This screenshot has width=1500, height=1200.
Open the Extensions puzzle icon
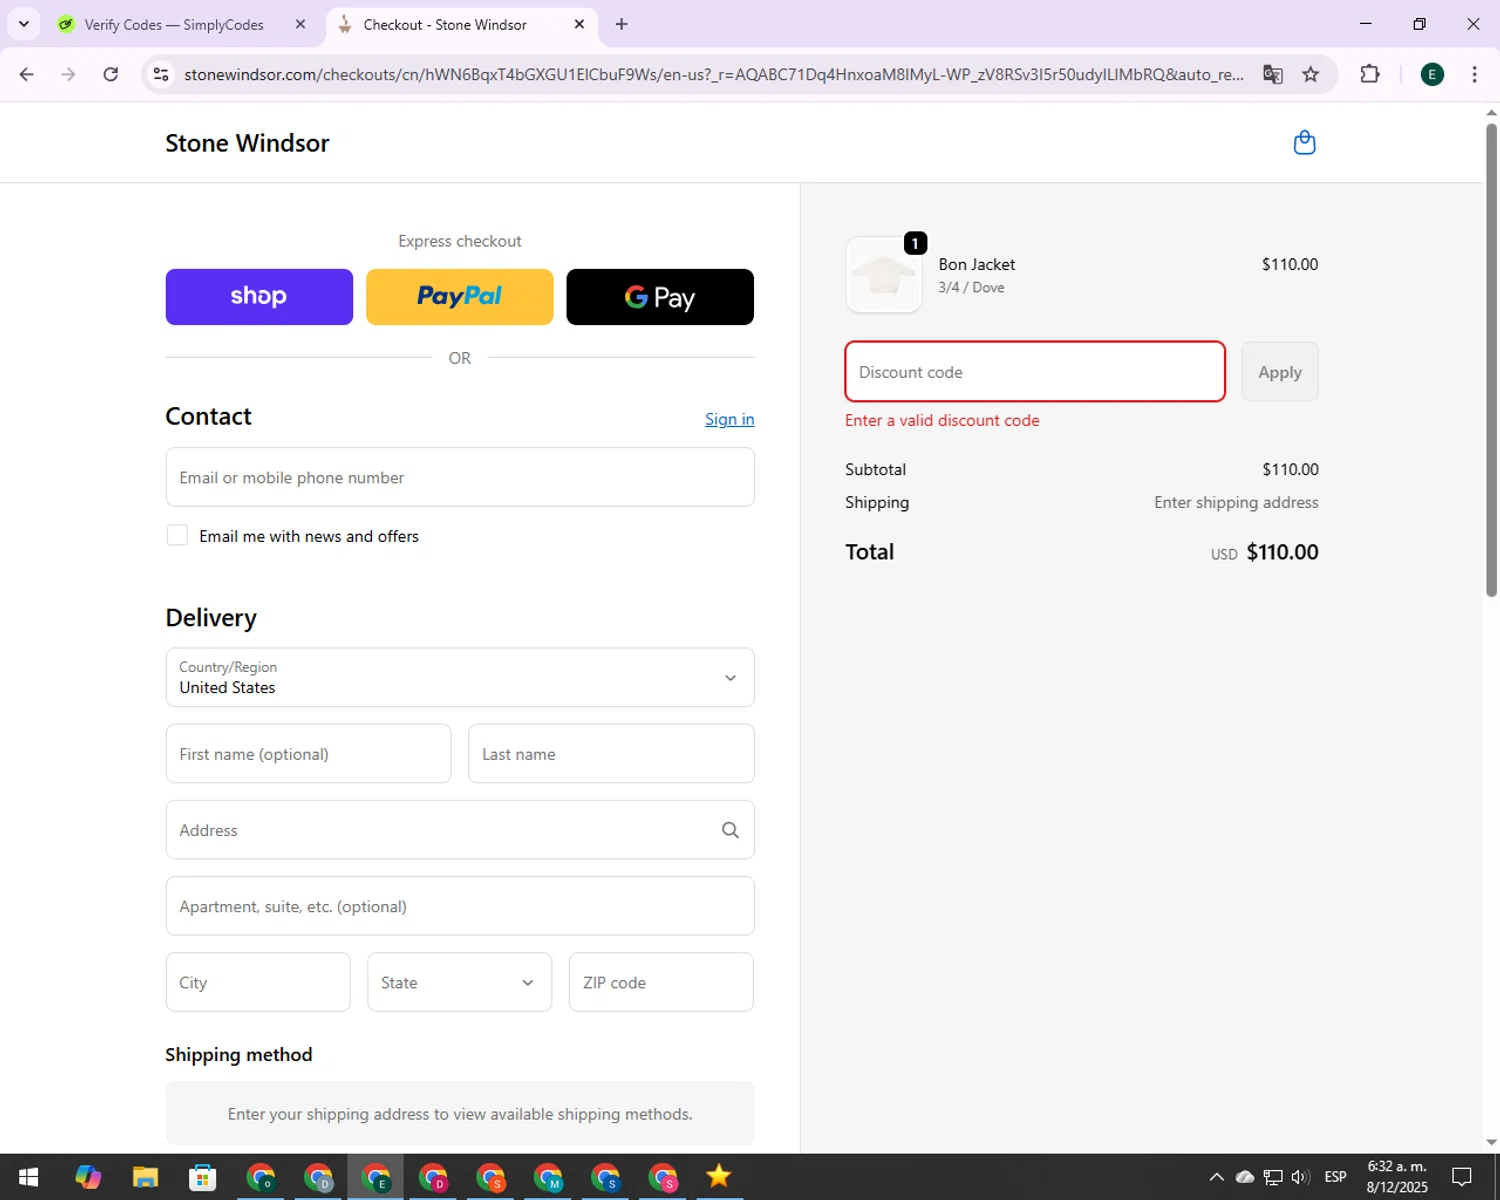pyautogui.click(x=1370, y=74)
